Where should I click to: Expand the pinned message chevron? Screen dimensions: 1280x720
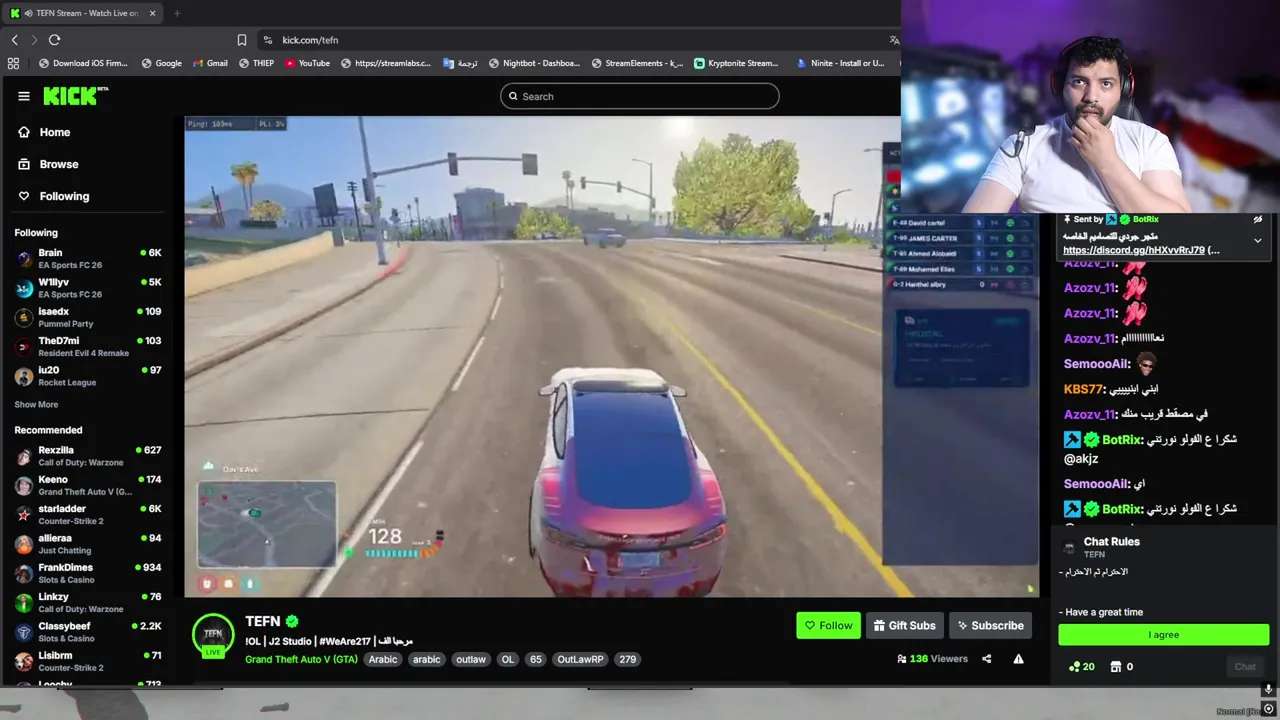coord(1258,240)
